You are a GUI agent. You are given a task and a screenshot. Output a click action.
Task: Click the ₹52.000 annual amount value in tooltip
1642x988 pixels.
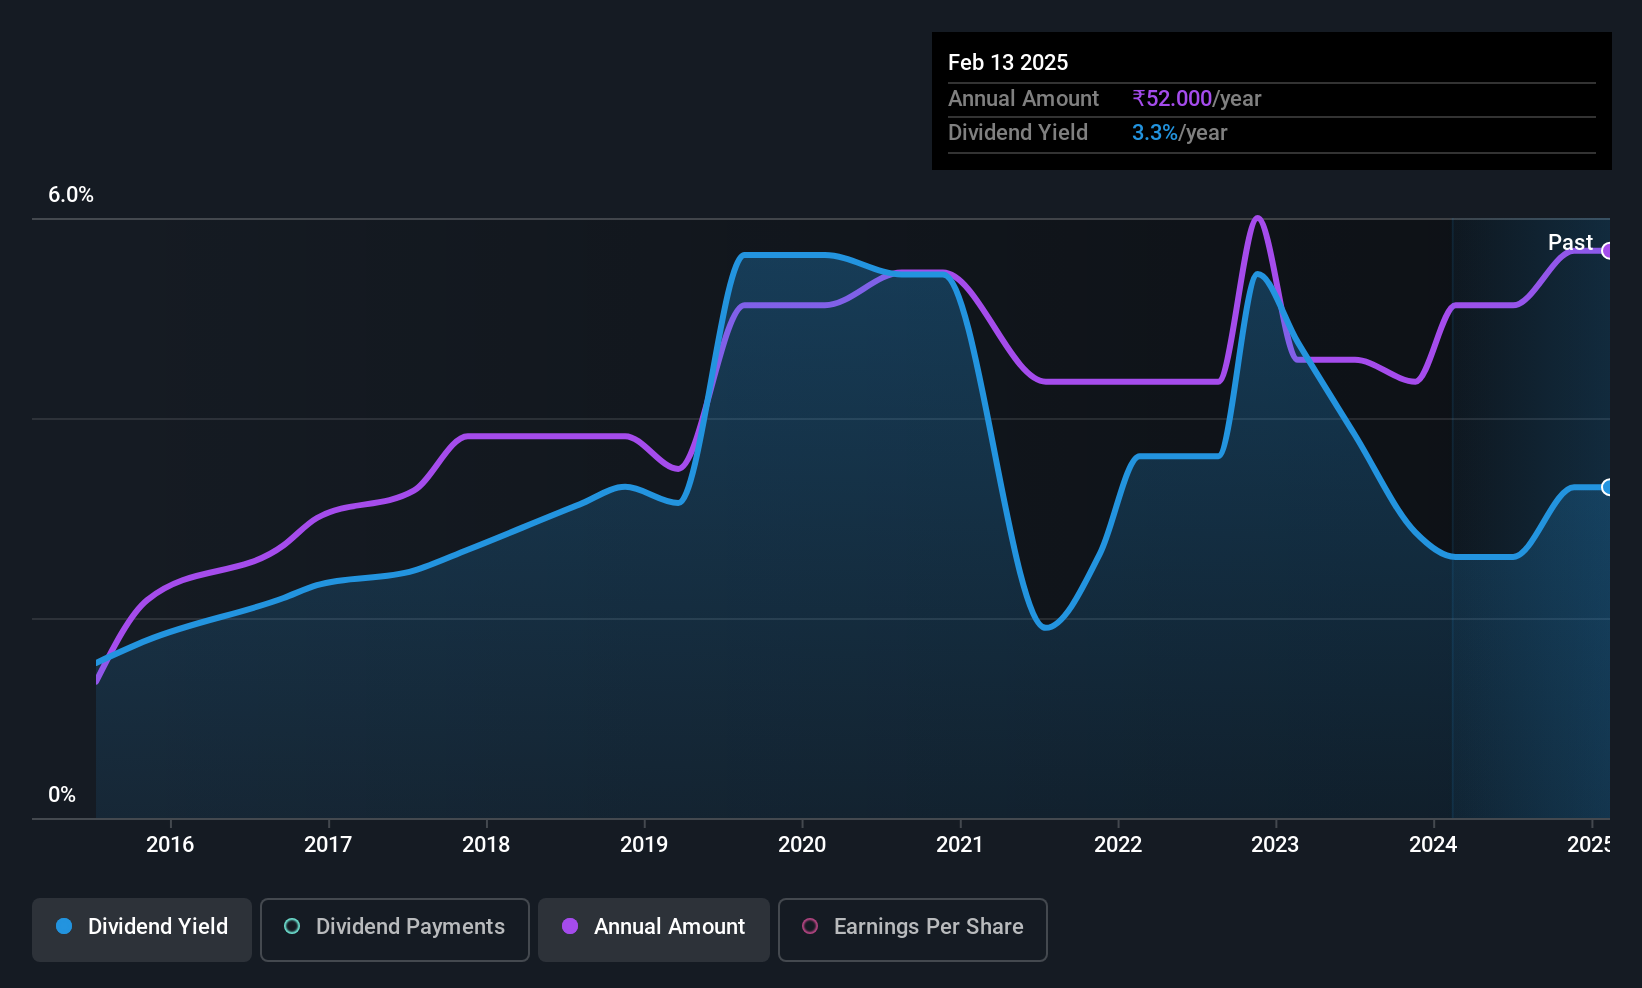(1172, 99)
